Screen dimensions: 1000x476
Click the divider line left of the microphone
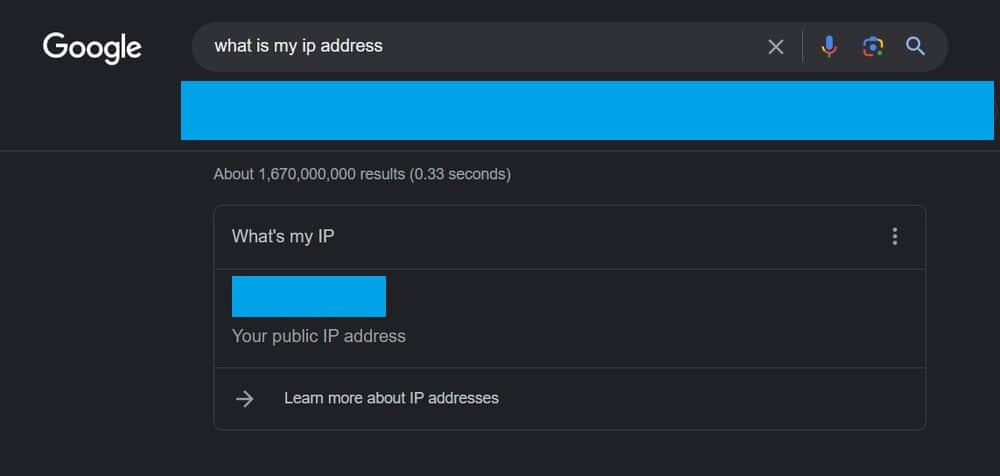802,46
